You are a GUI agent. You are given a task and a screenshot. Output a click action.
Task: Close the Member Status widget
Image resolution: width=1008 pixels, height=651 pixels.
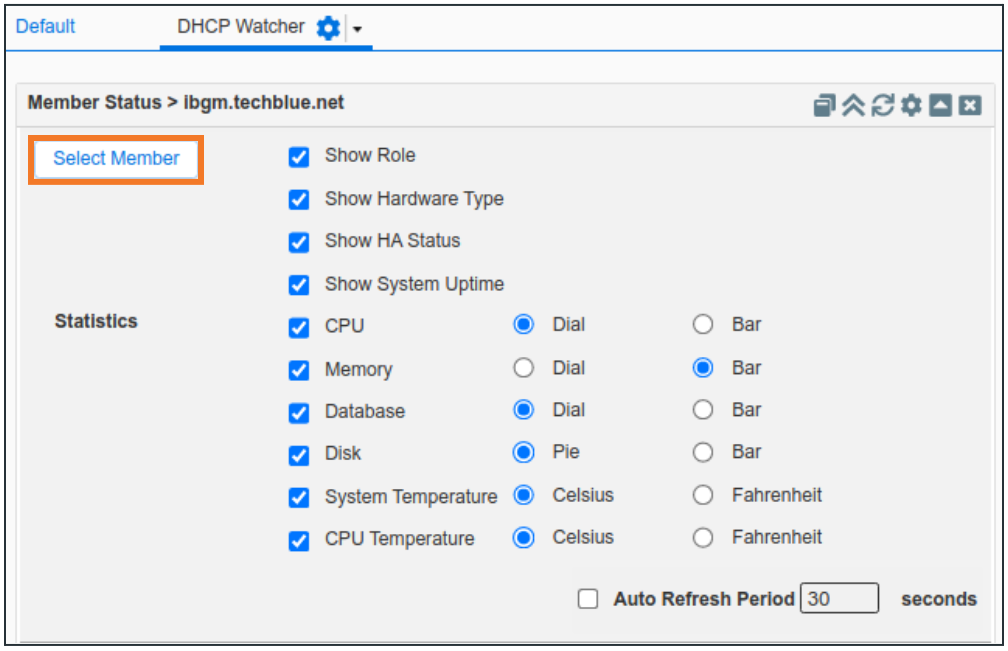click(969, 105)
